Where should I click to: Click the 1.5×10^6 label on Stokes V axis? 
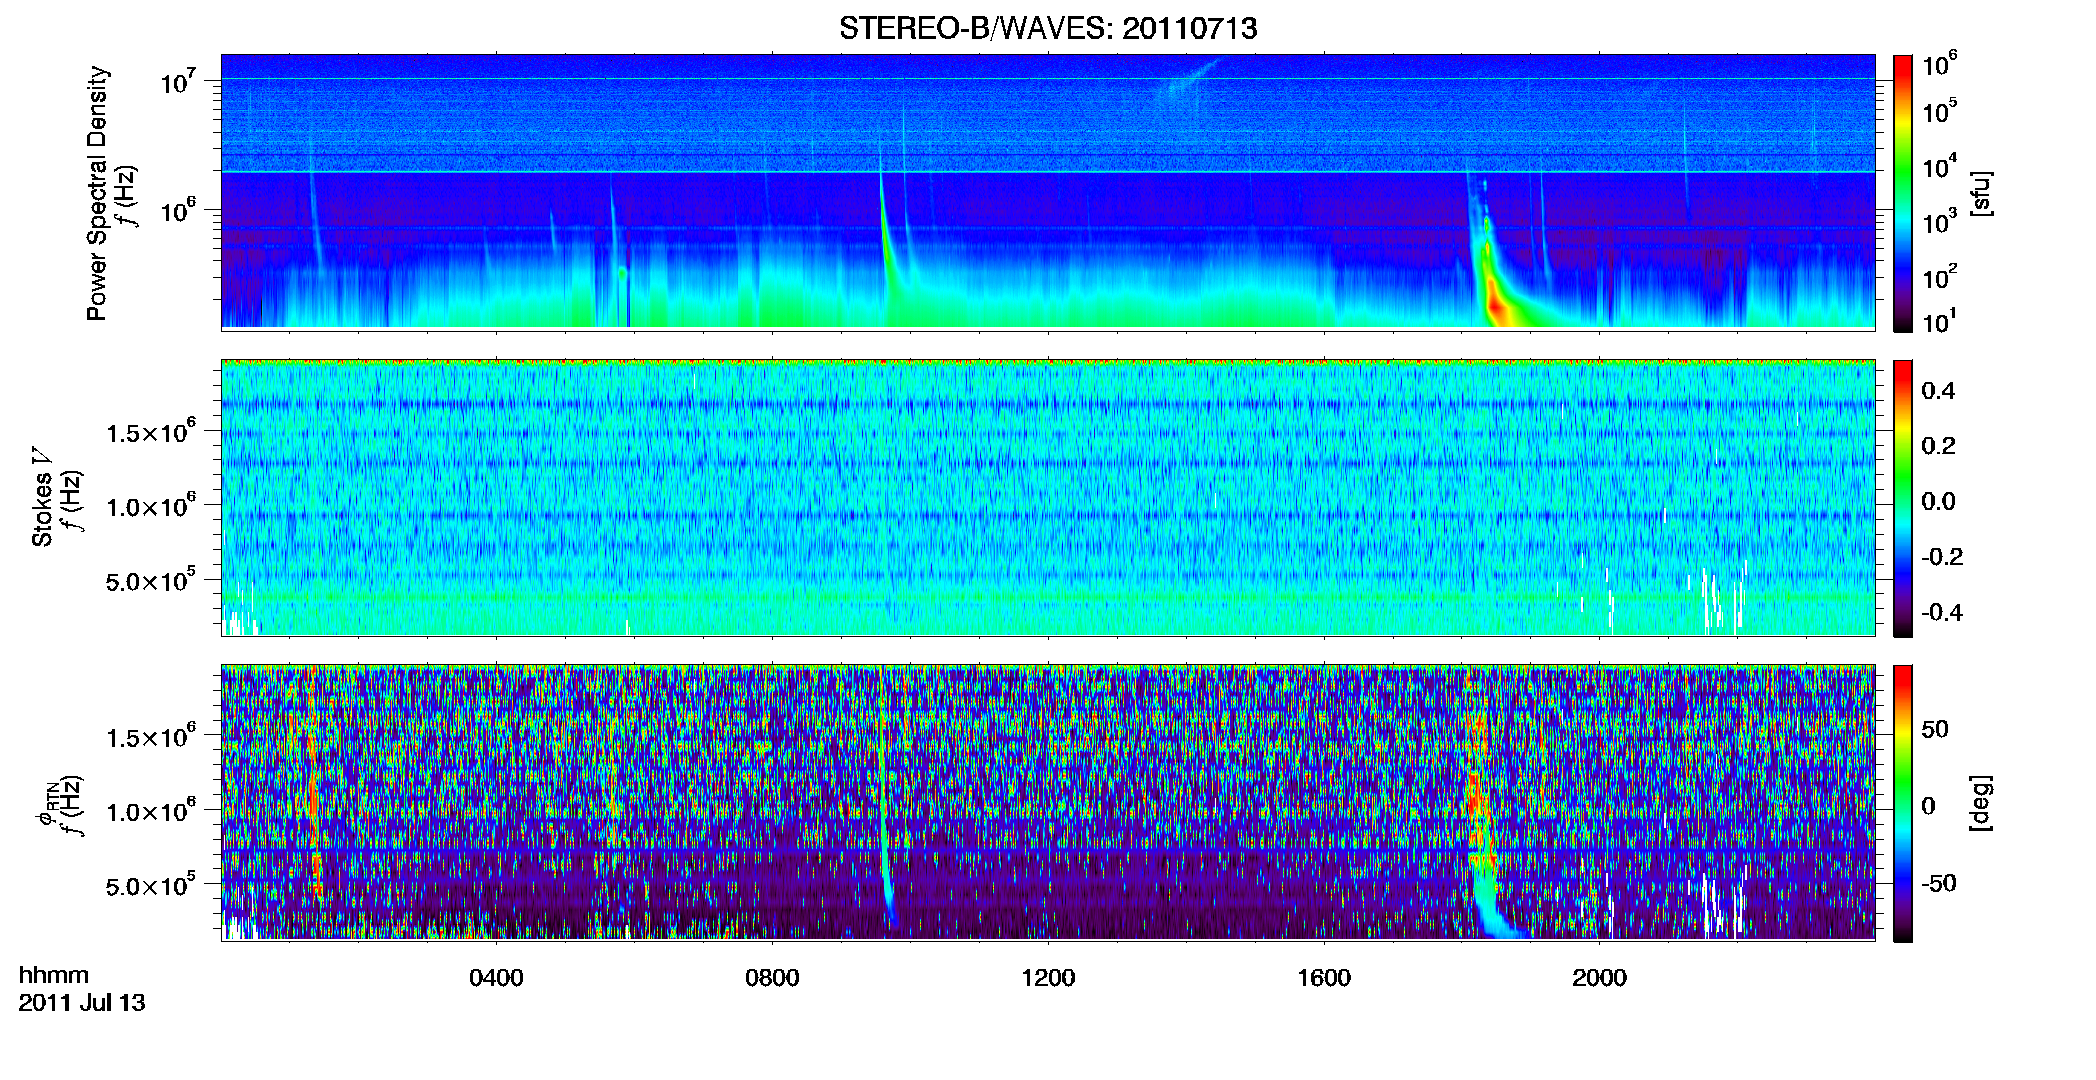pos(151,433)
